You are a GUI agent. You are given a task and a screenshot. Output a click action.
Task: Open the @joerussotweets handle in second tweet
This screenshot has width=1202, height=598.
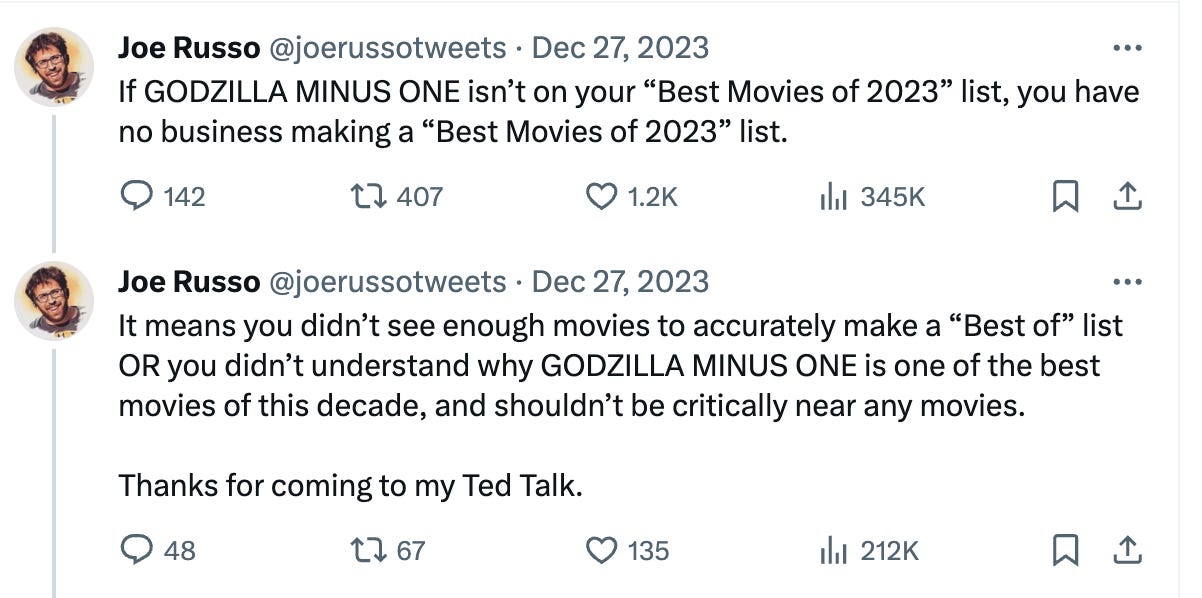(387, 282)
